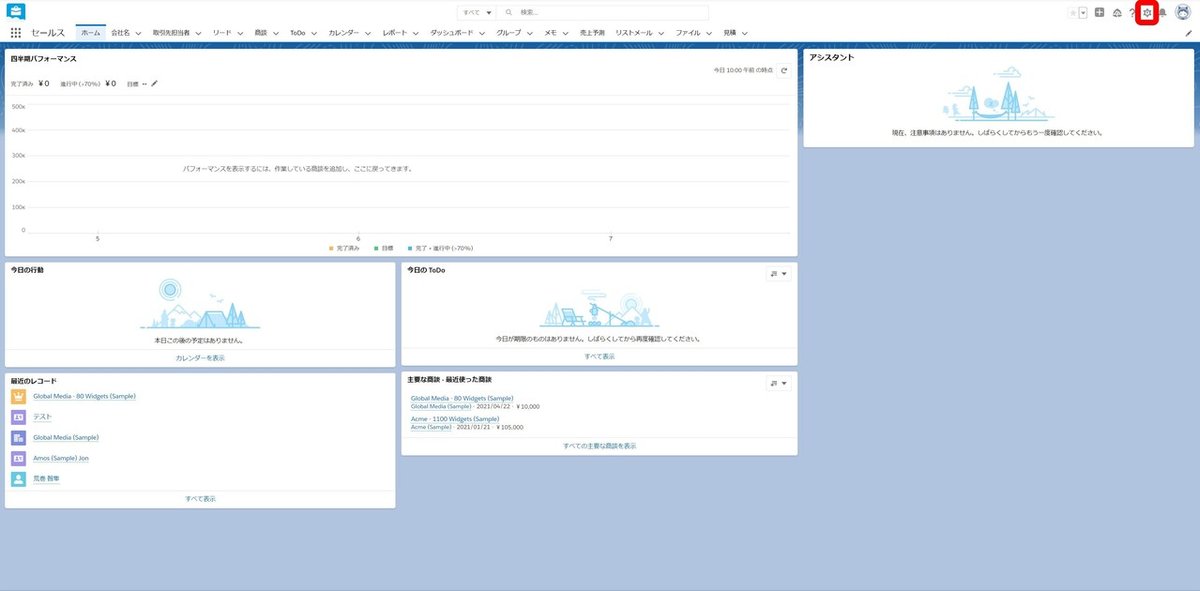Image resolution: width=1200 pixels, height=591 pixels.
Task: Open the すべて search scope dropdown
Action: click(x=477, y=13)
